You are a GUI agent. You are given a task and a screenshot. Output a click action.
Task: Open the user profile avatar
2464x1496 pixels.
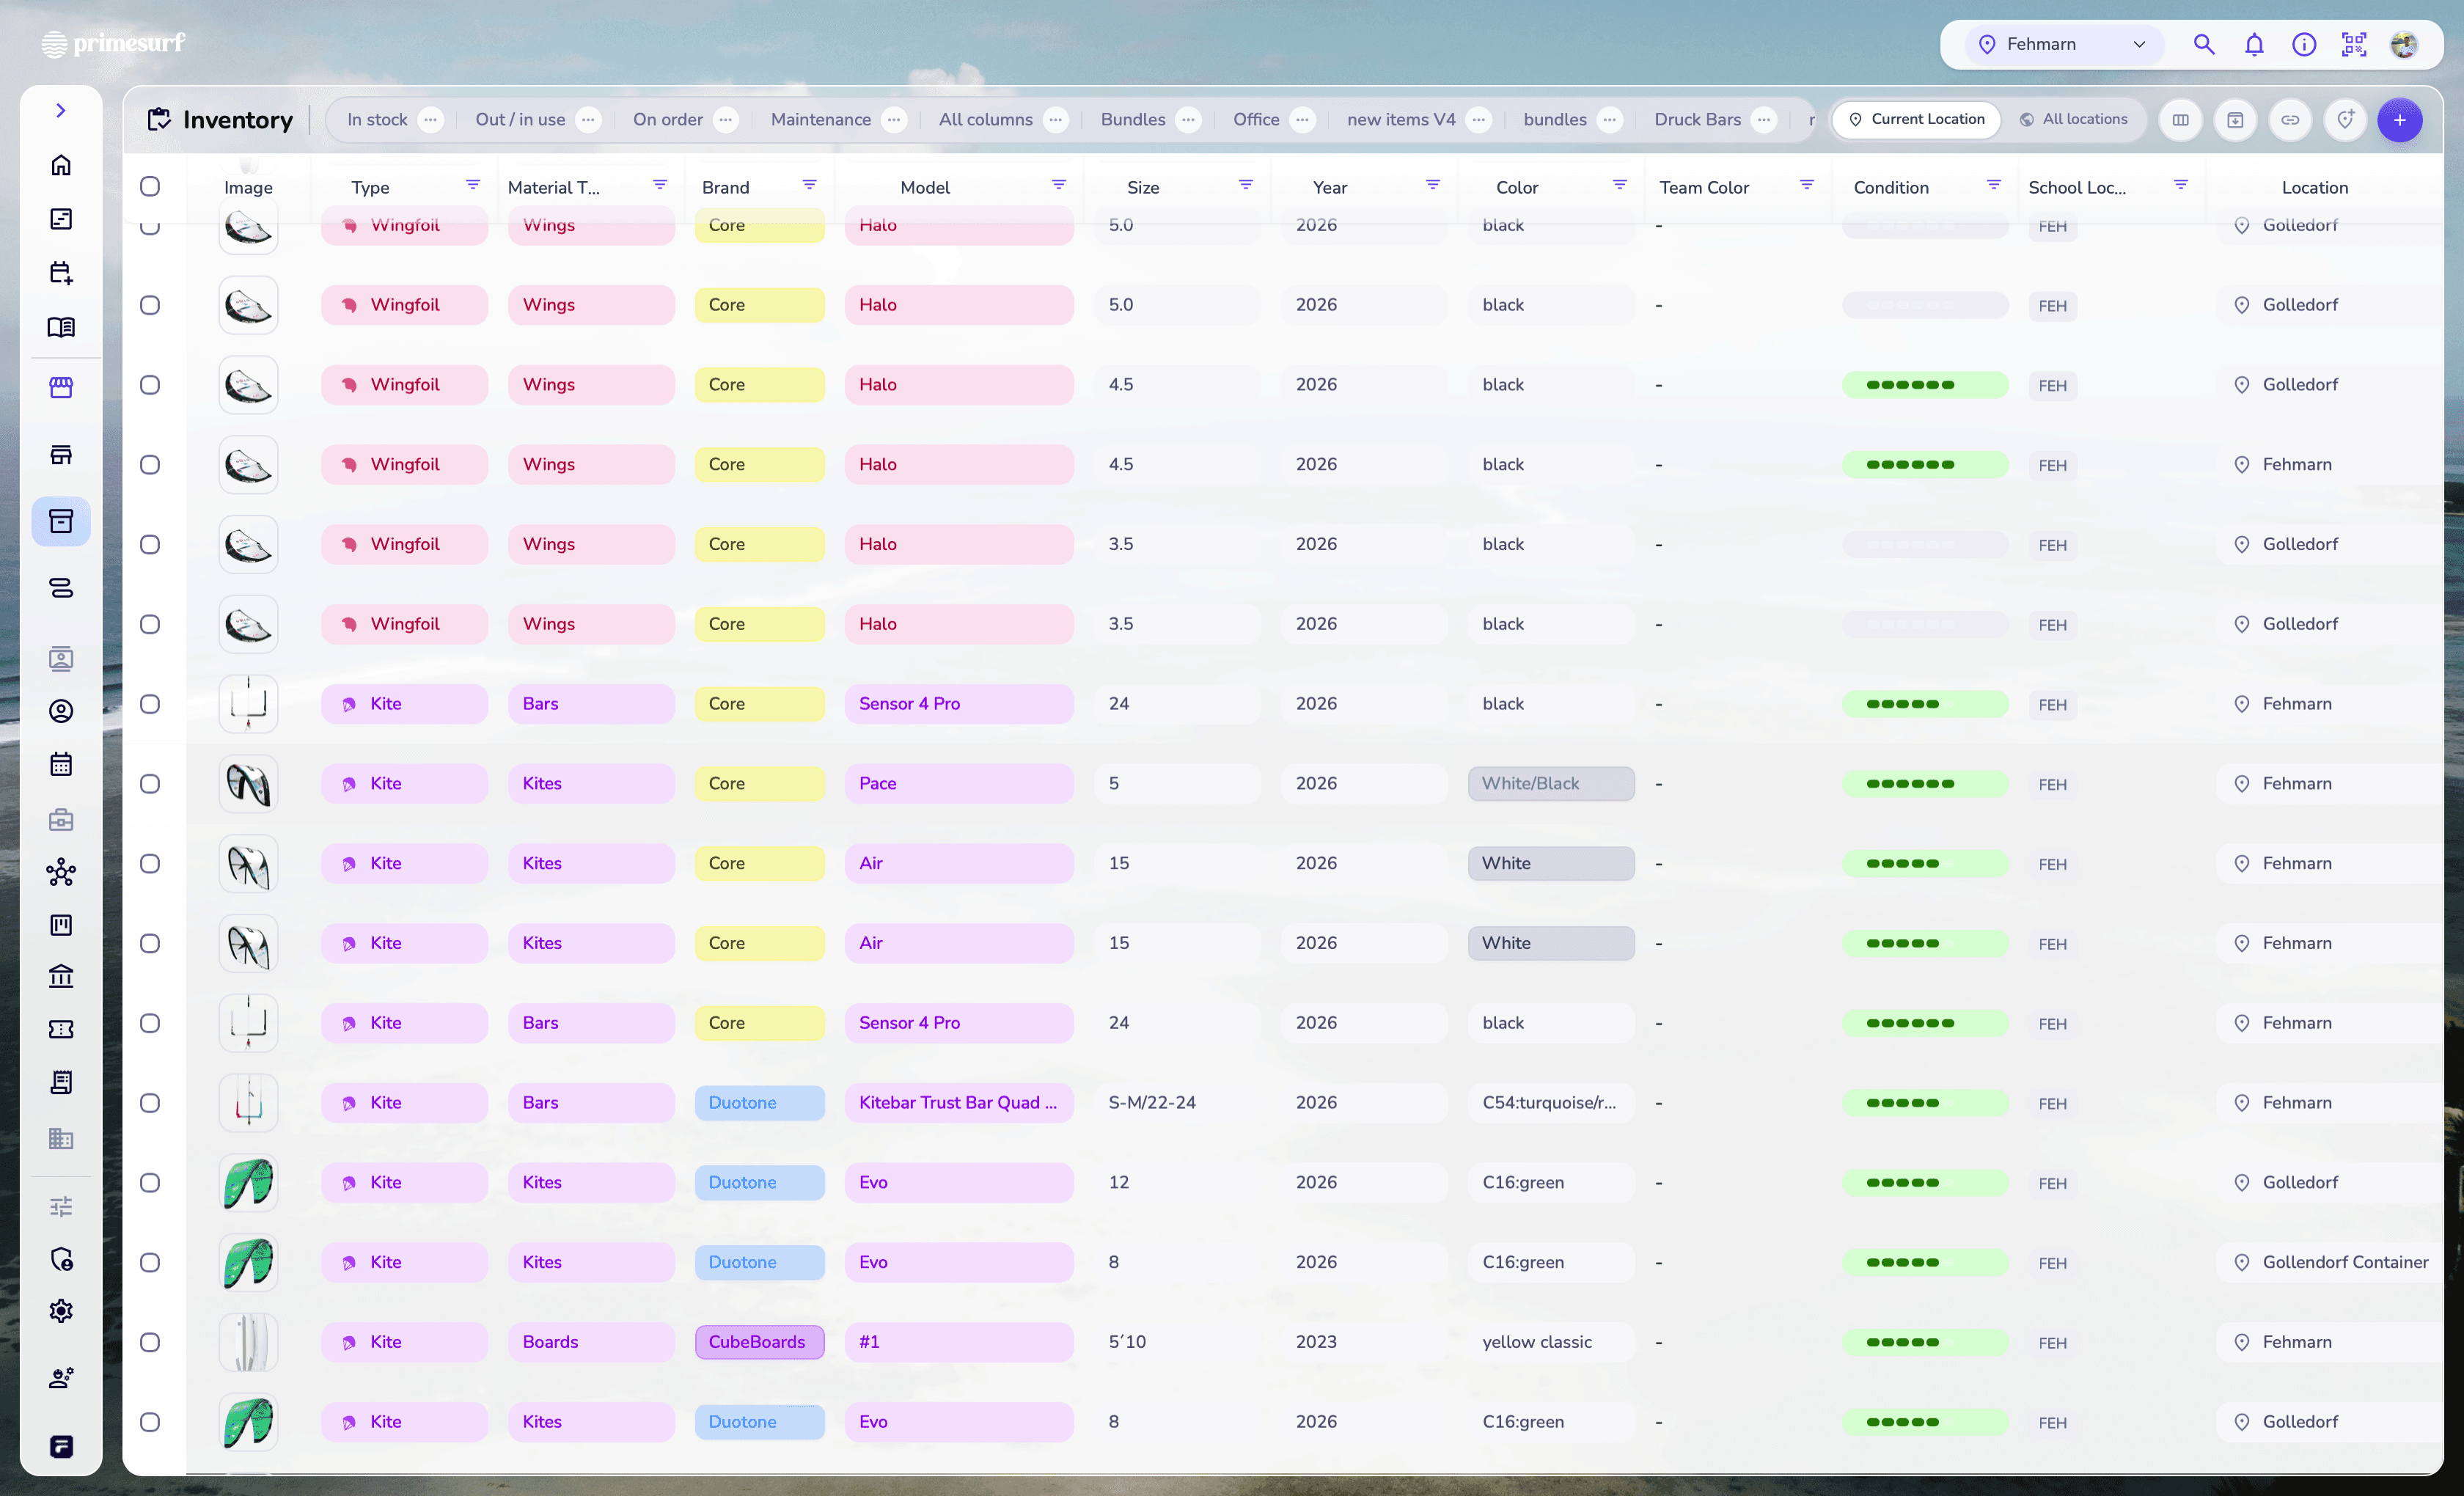click(x=2404, y=44)
